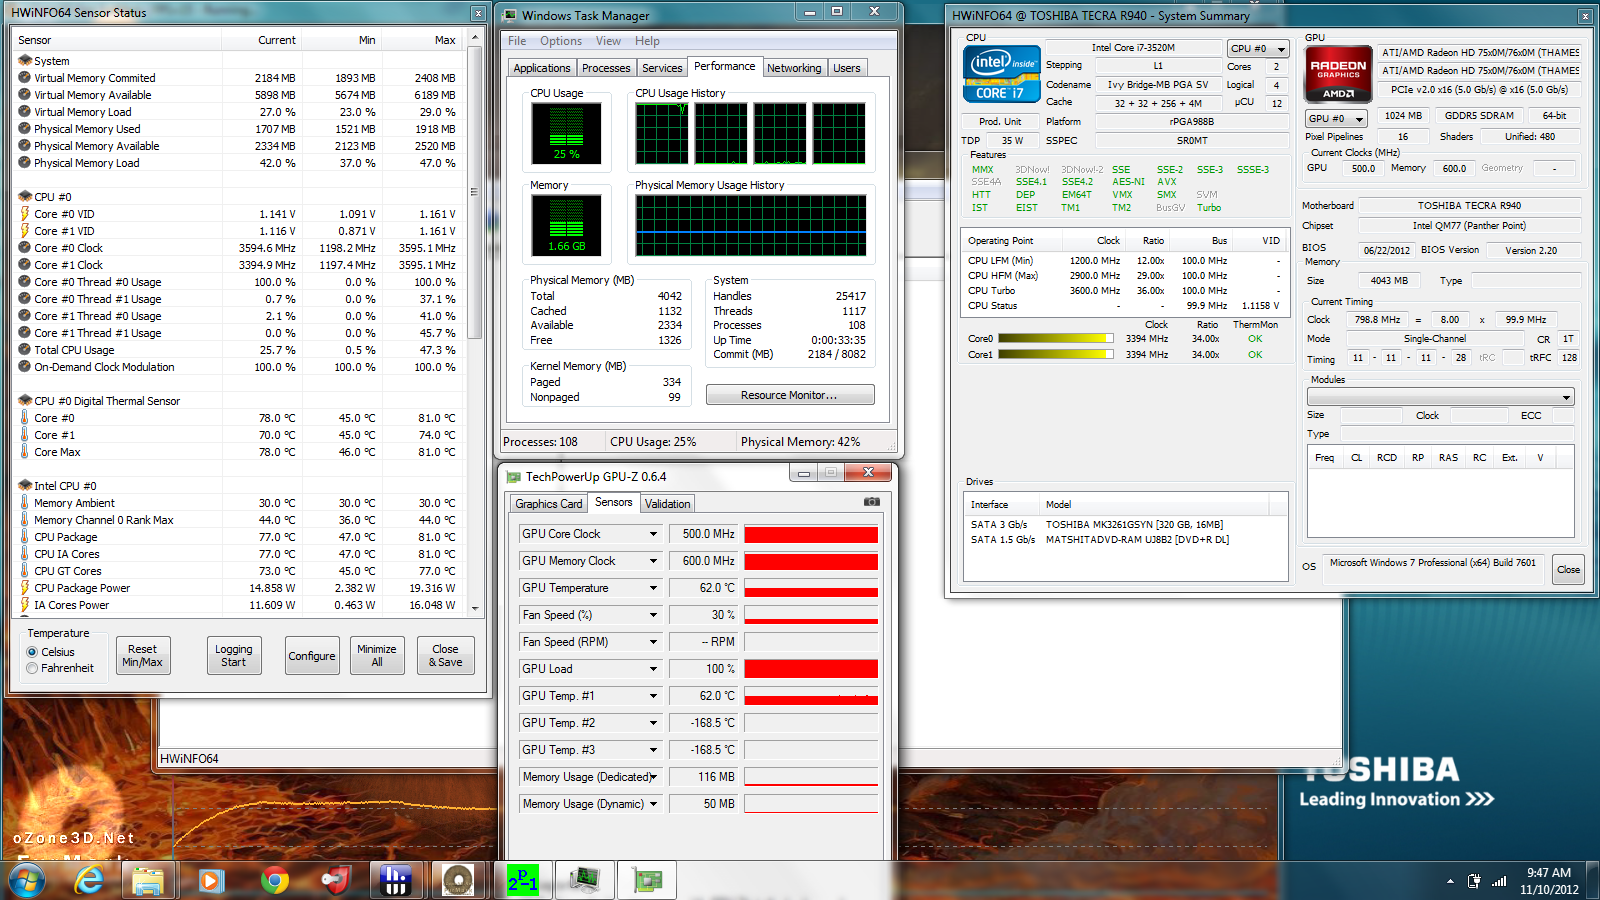1600x900 pixels.
Task: Open Windows Media Player from the taskbar
Action: click(x=211, y=880)
